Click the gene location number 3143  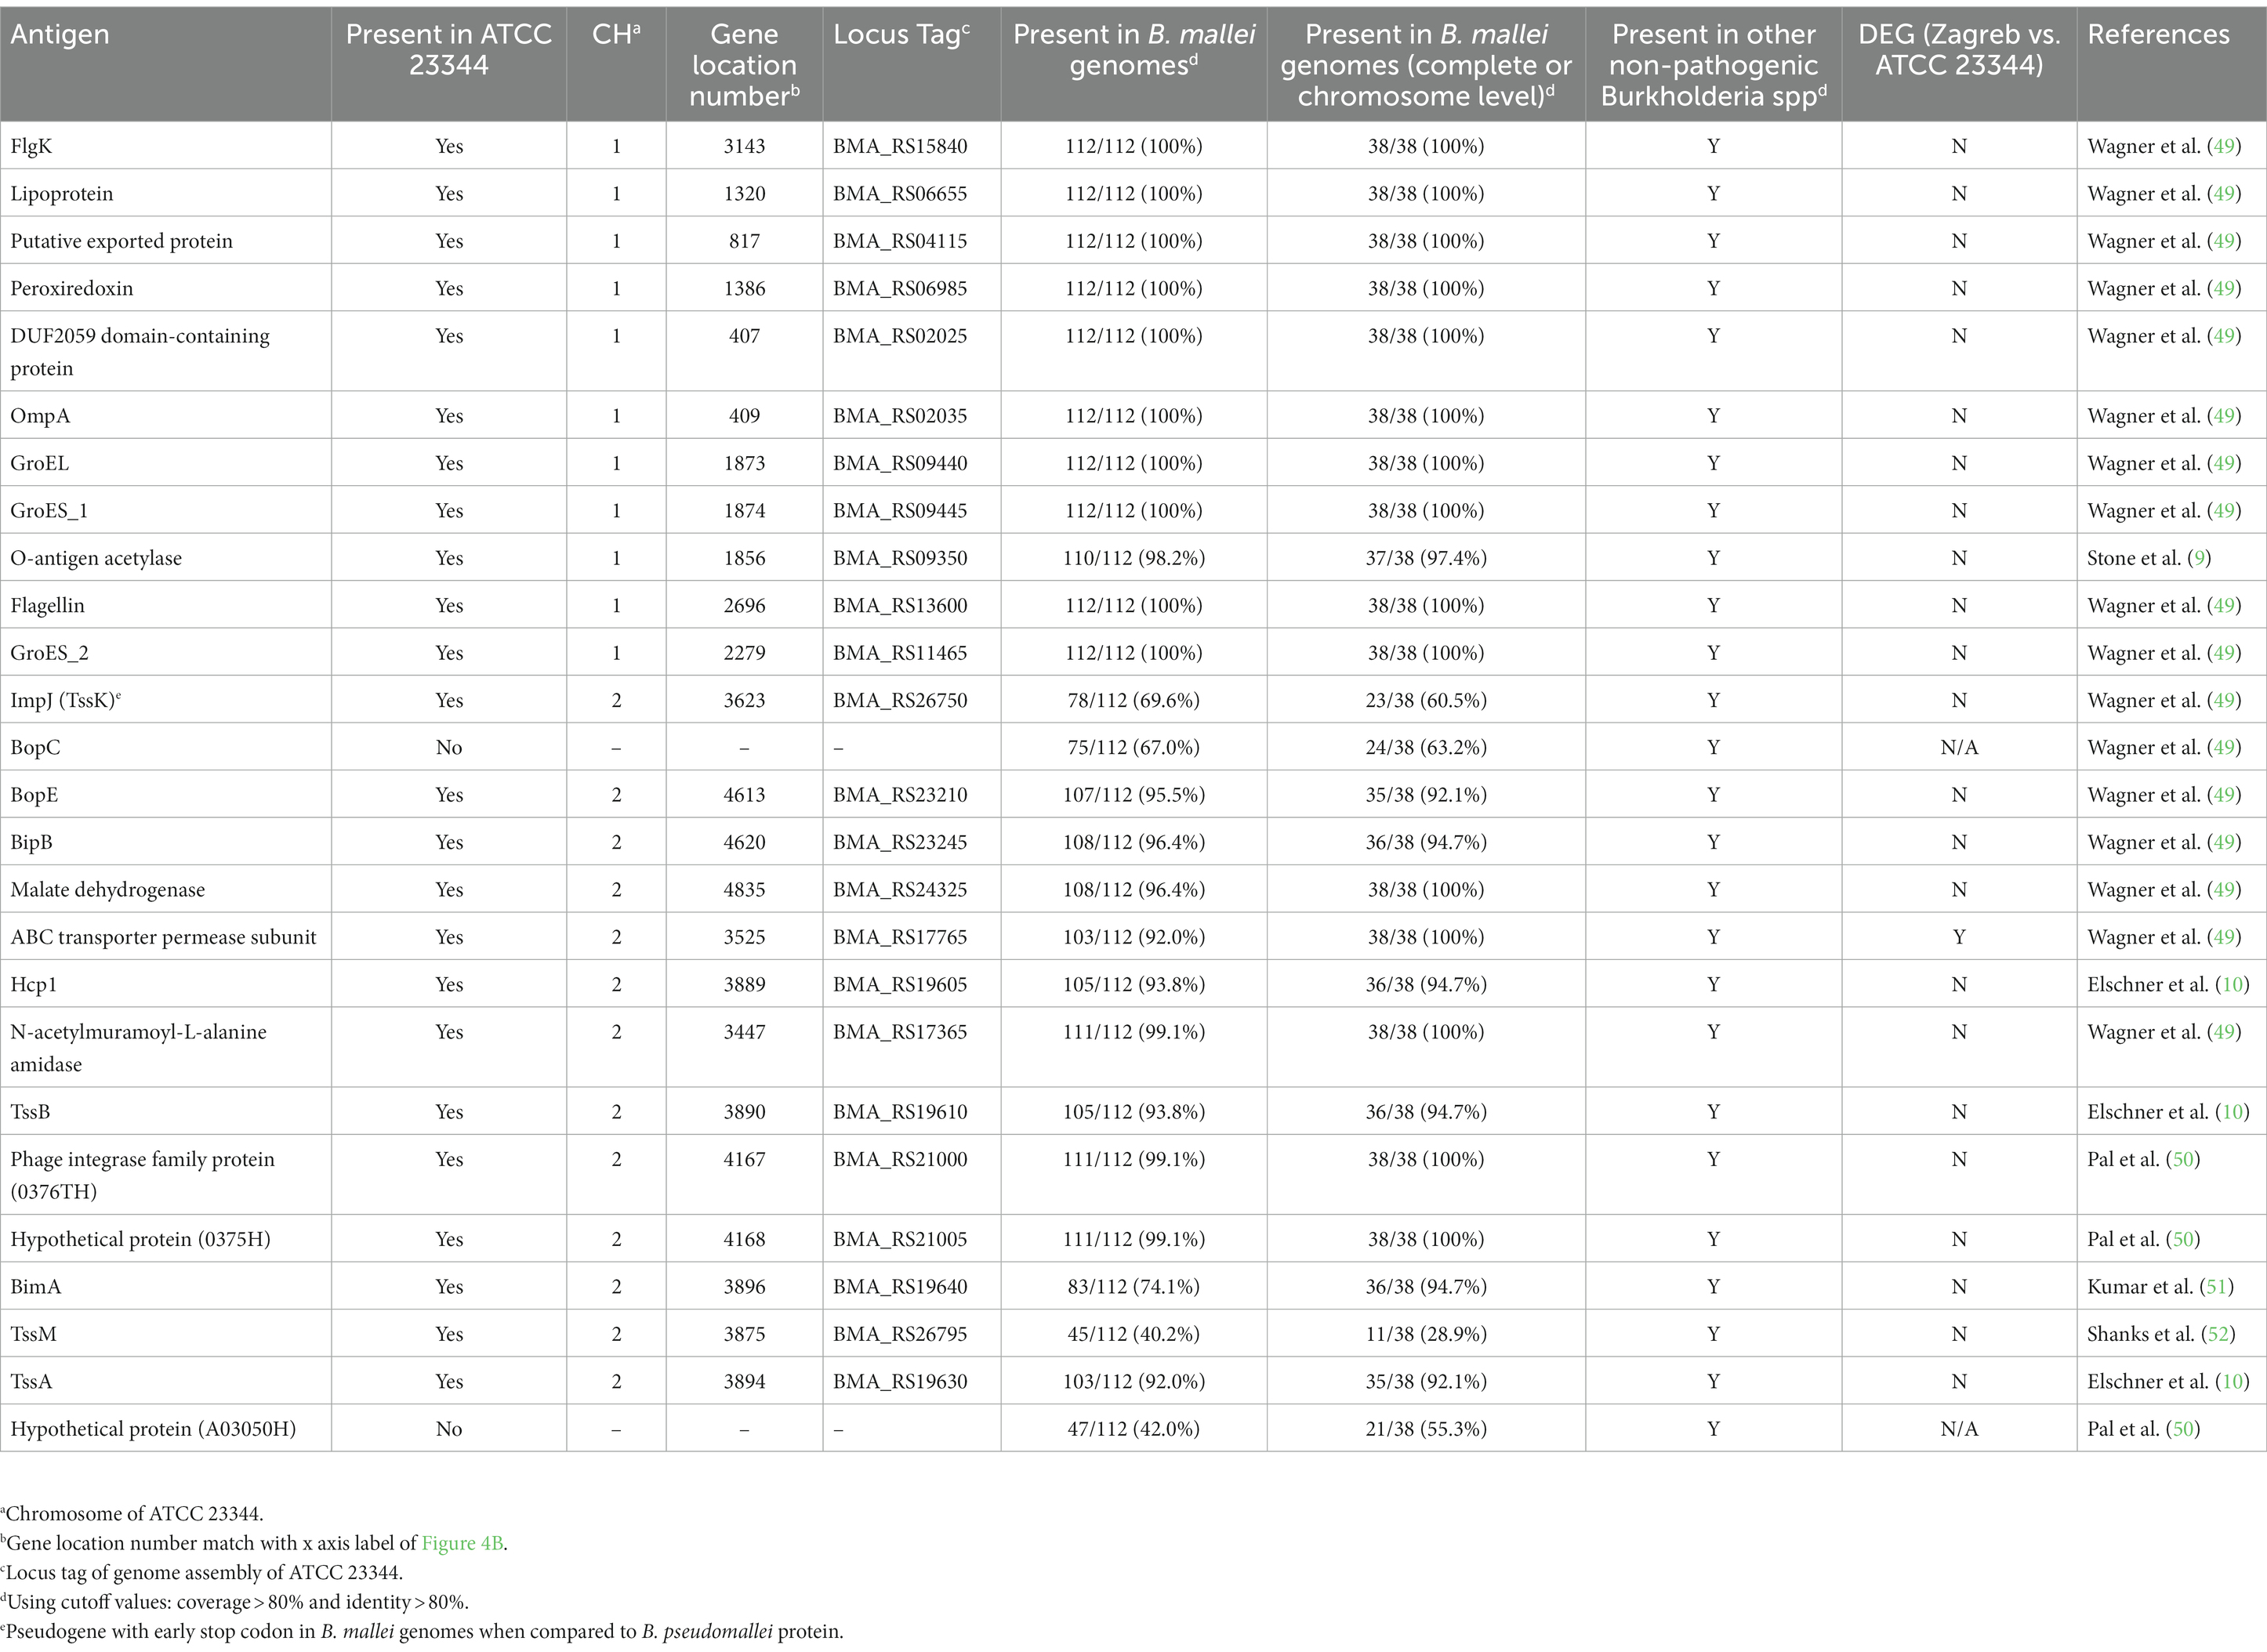(x=744, y=146)
